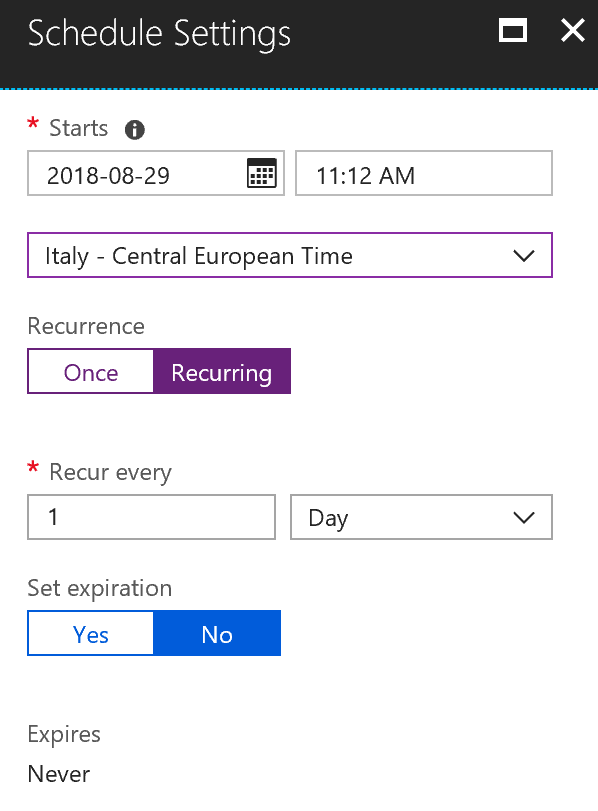Click the time zone dropdown chevron arrow

[524, 256]
